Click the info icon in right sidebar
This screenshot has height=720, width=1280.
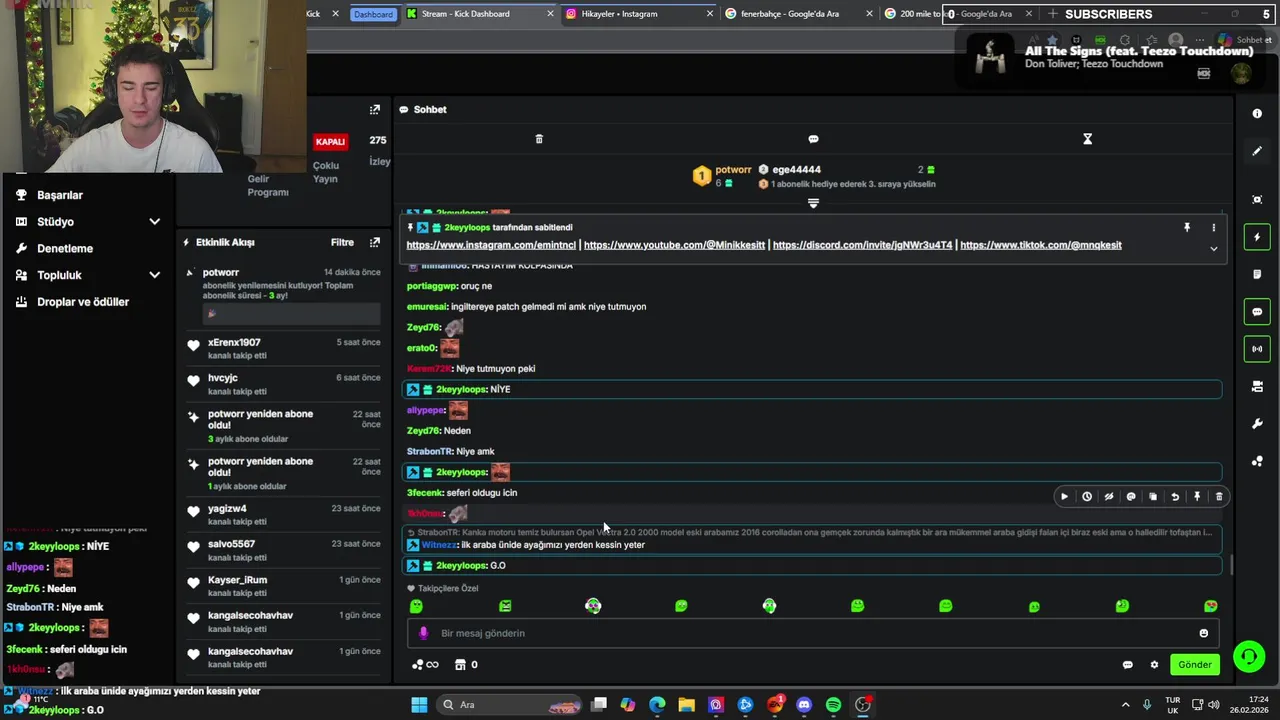click(1257, 114)
